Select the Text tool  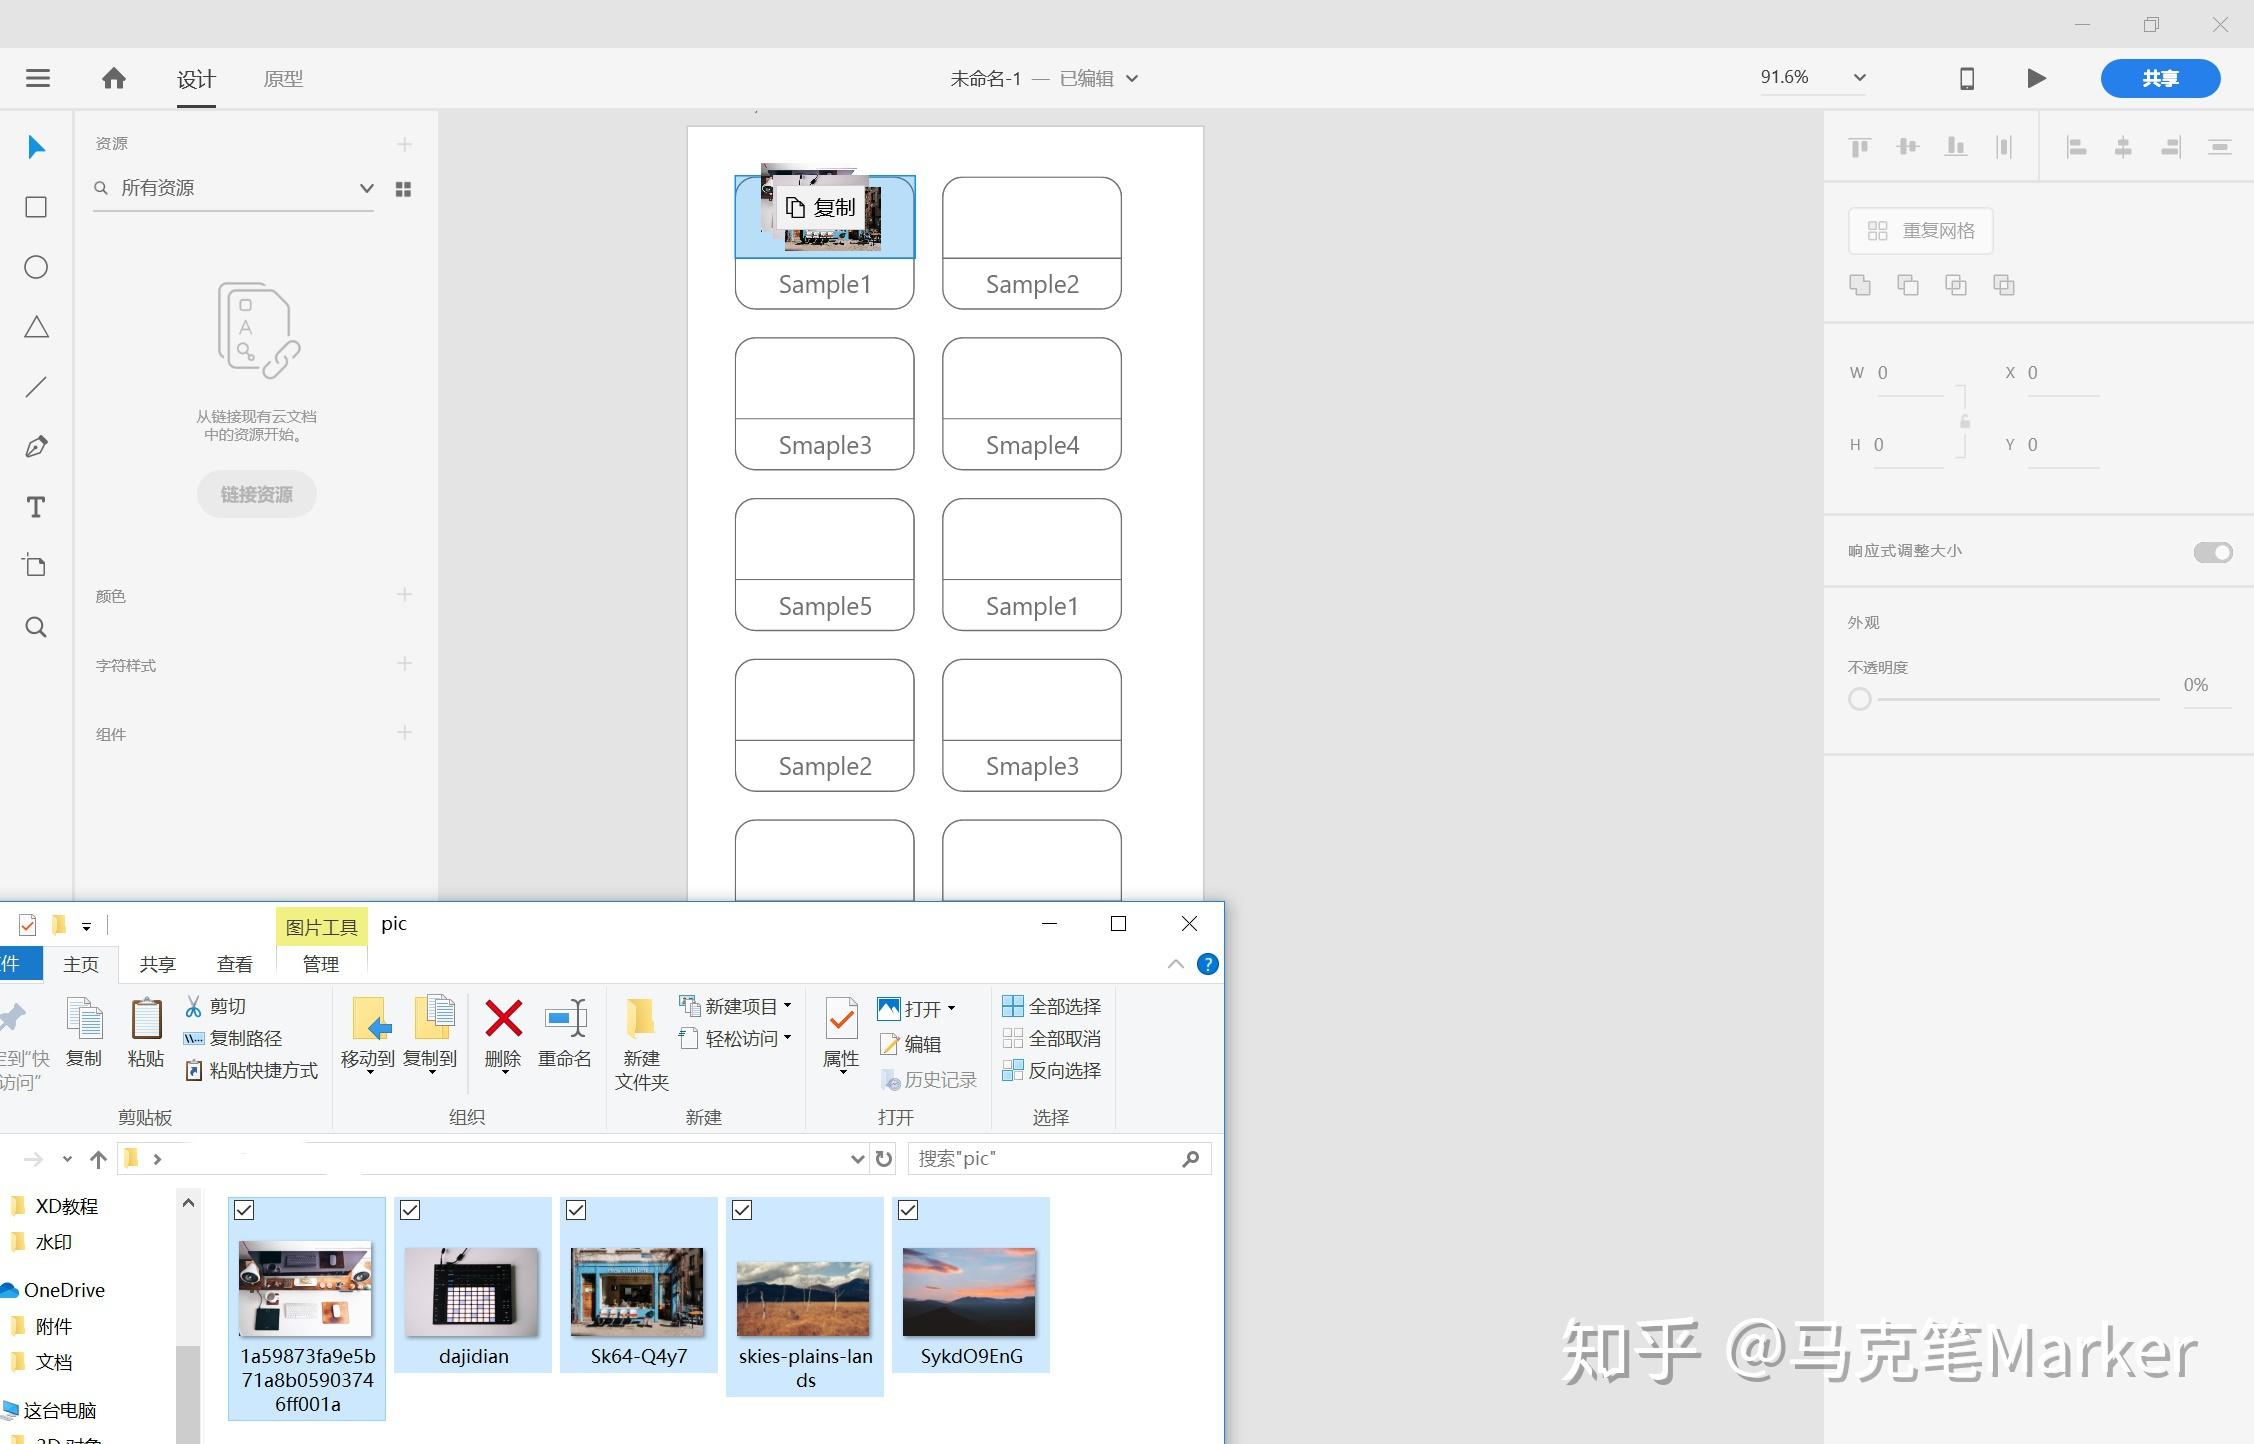(x=36, y=507)
